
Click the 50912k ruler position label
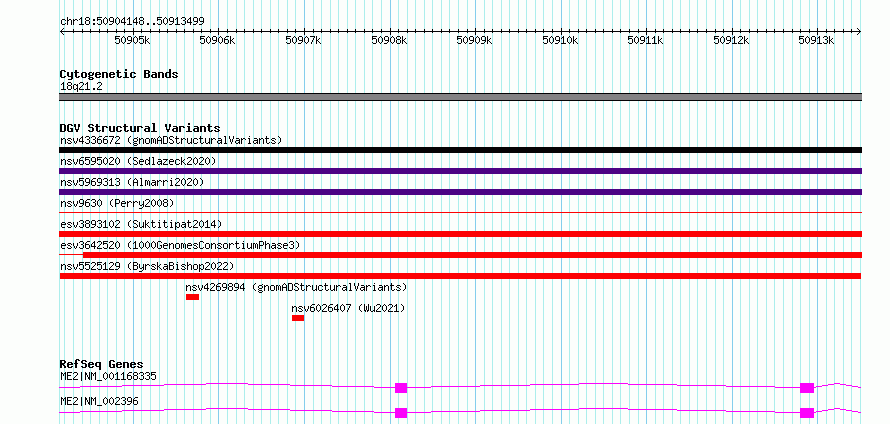coord(732,40)
